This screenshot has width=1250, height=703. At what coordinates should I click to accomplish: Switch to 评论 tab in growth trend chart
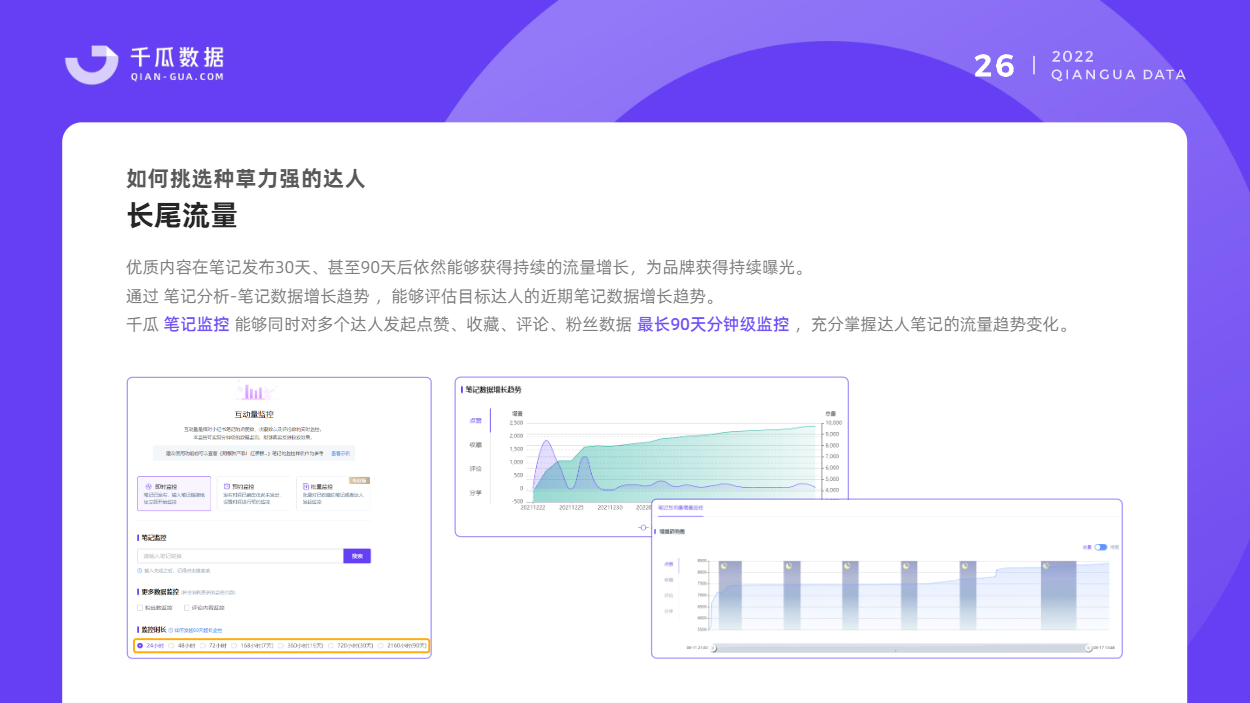(x=475, y=468)
